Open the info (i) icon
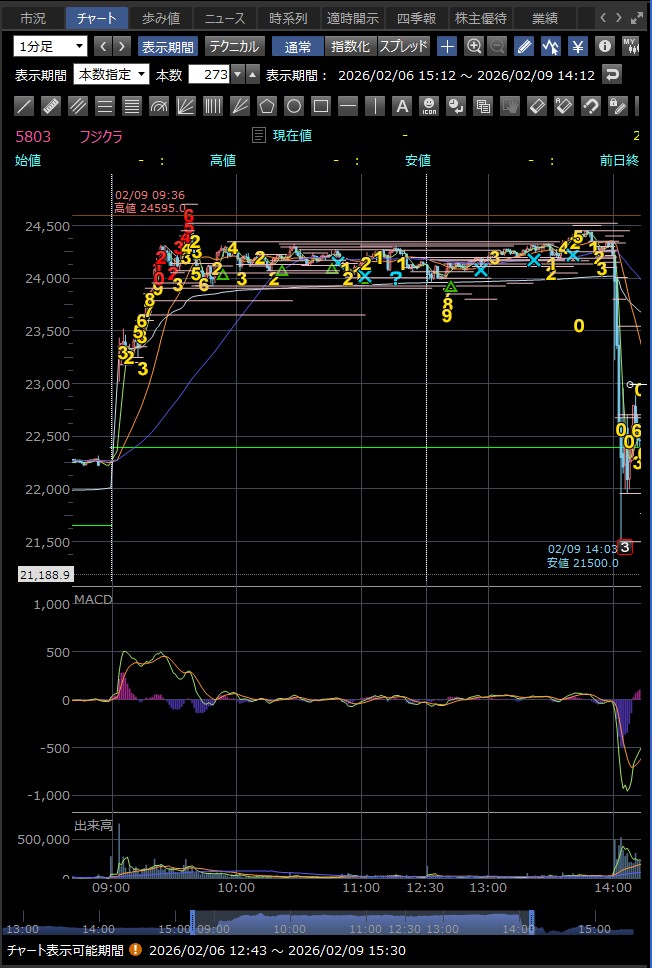 pos(604,46)
